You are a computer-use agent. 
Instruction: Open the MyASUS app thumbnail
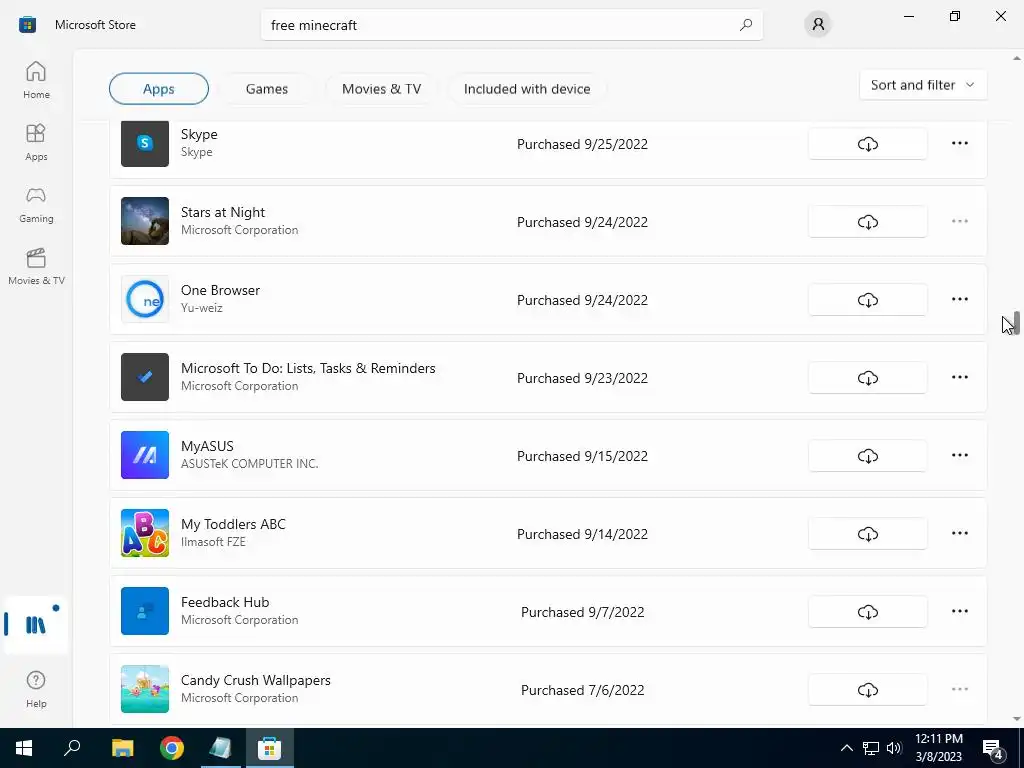(145, 455)
